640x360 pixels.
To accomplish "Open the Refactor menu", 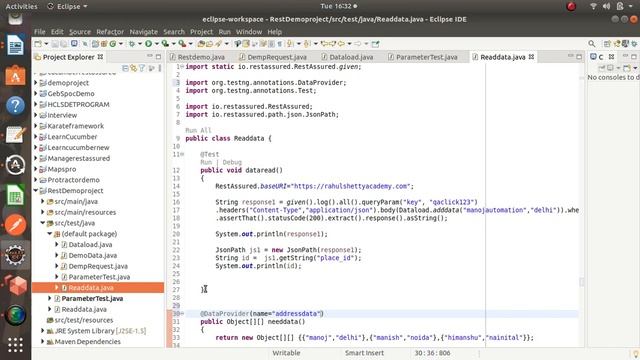I will (110, 31).
